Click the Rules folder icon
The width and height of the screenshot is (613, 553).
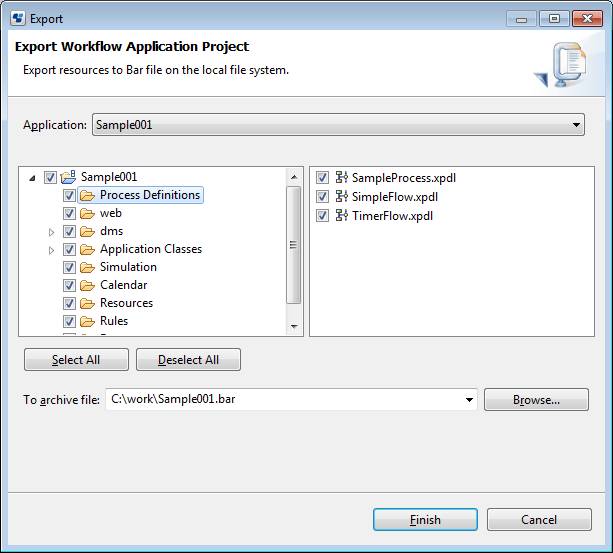[87, 321]
